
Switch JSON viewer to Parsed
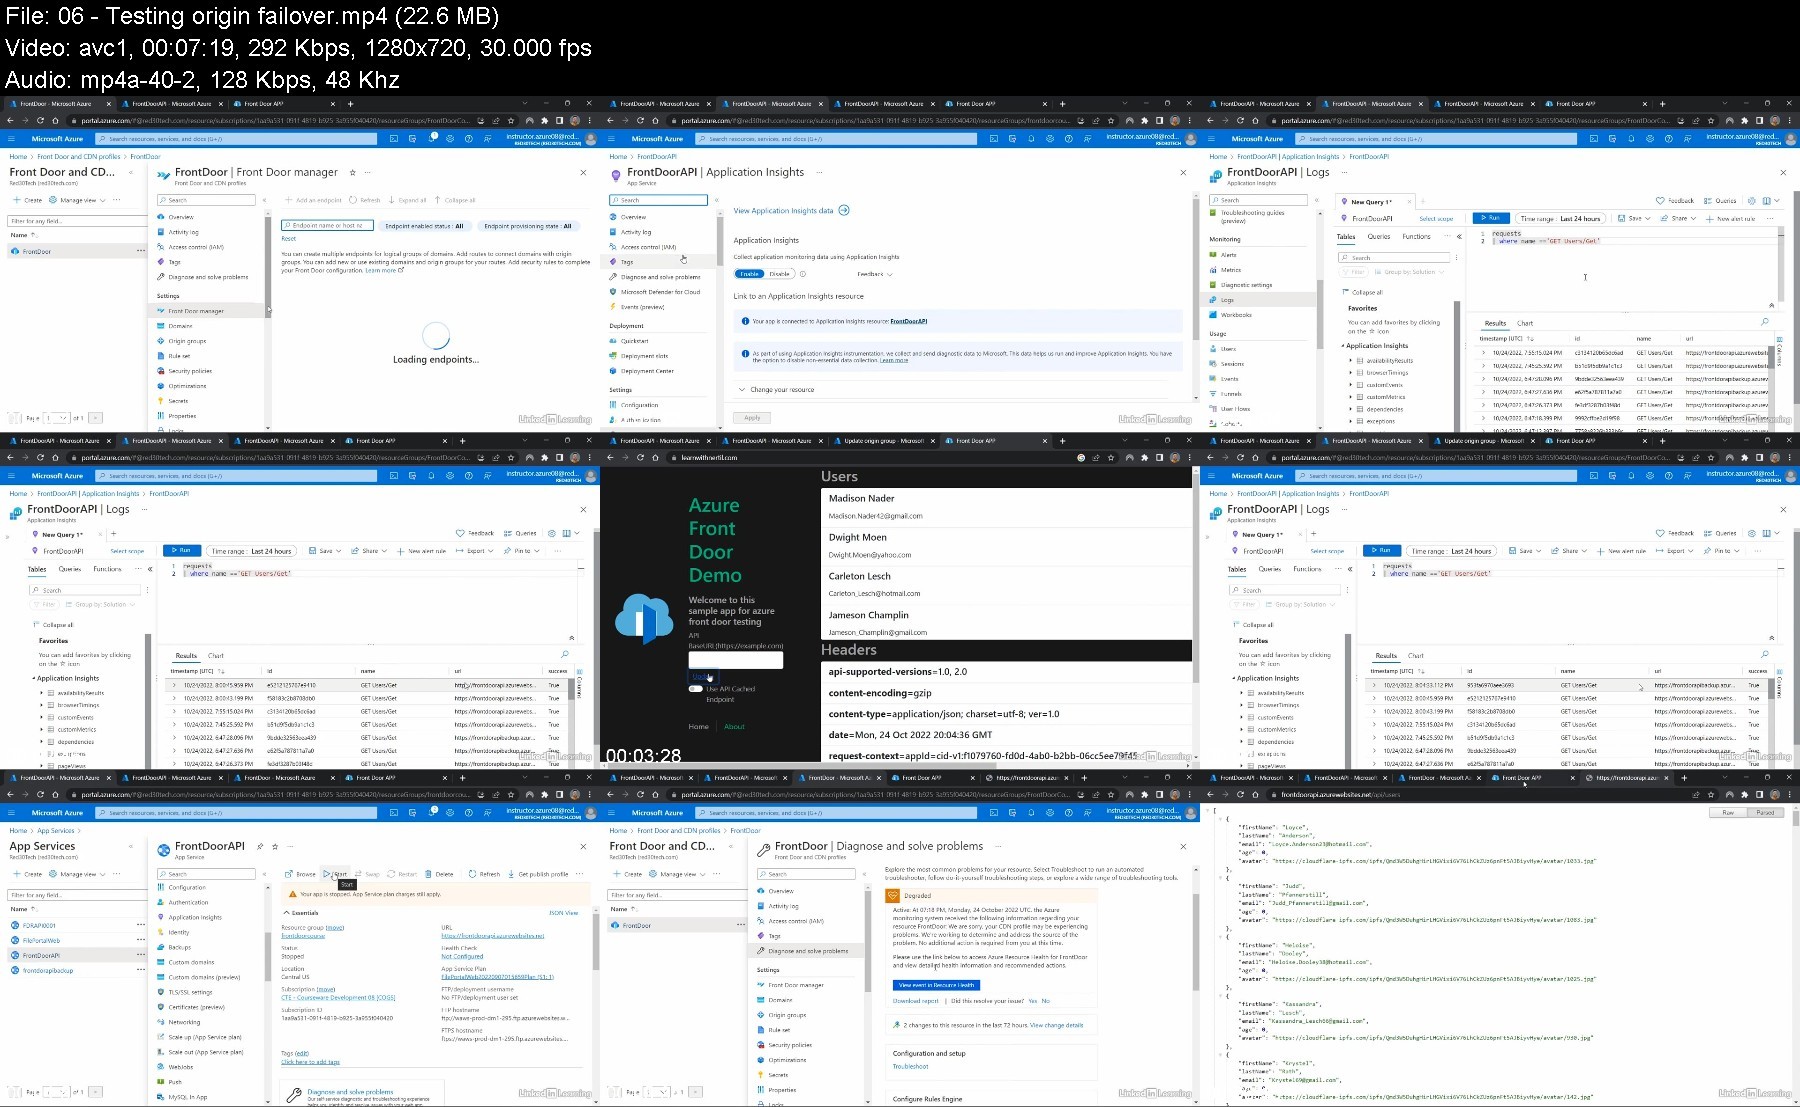(1765, 813)
